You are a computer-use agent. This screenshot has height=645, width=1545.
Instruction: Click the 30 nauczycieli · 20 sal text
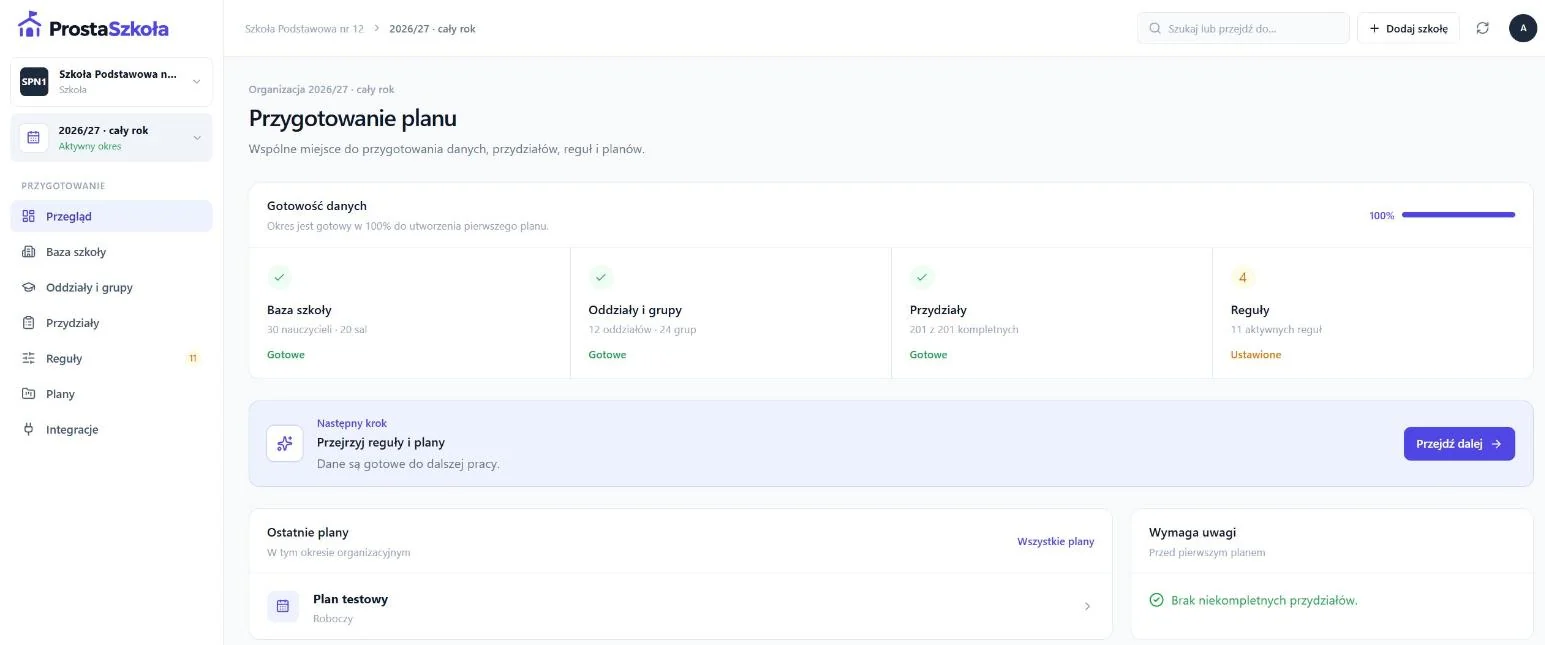tap(317, 330)
